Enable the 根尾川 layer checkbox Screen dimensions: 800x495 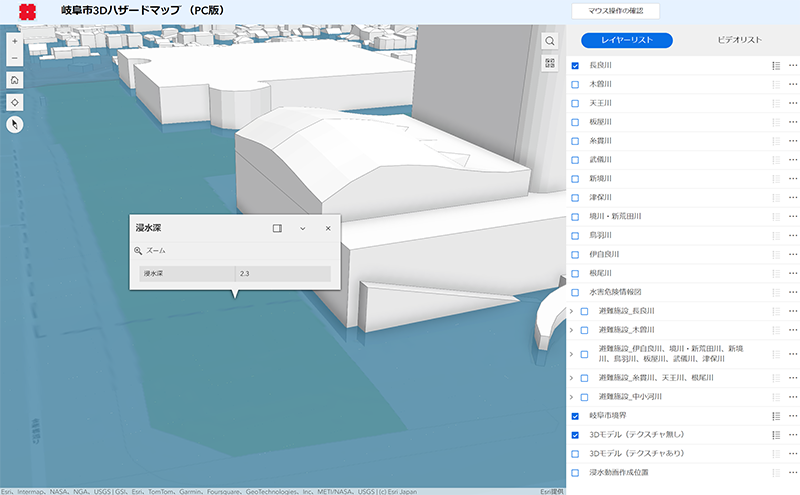pos(575,274)
